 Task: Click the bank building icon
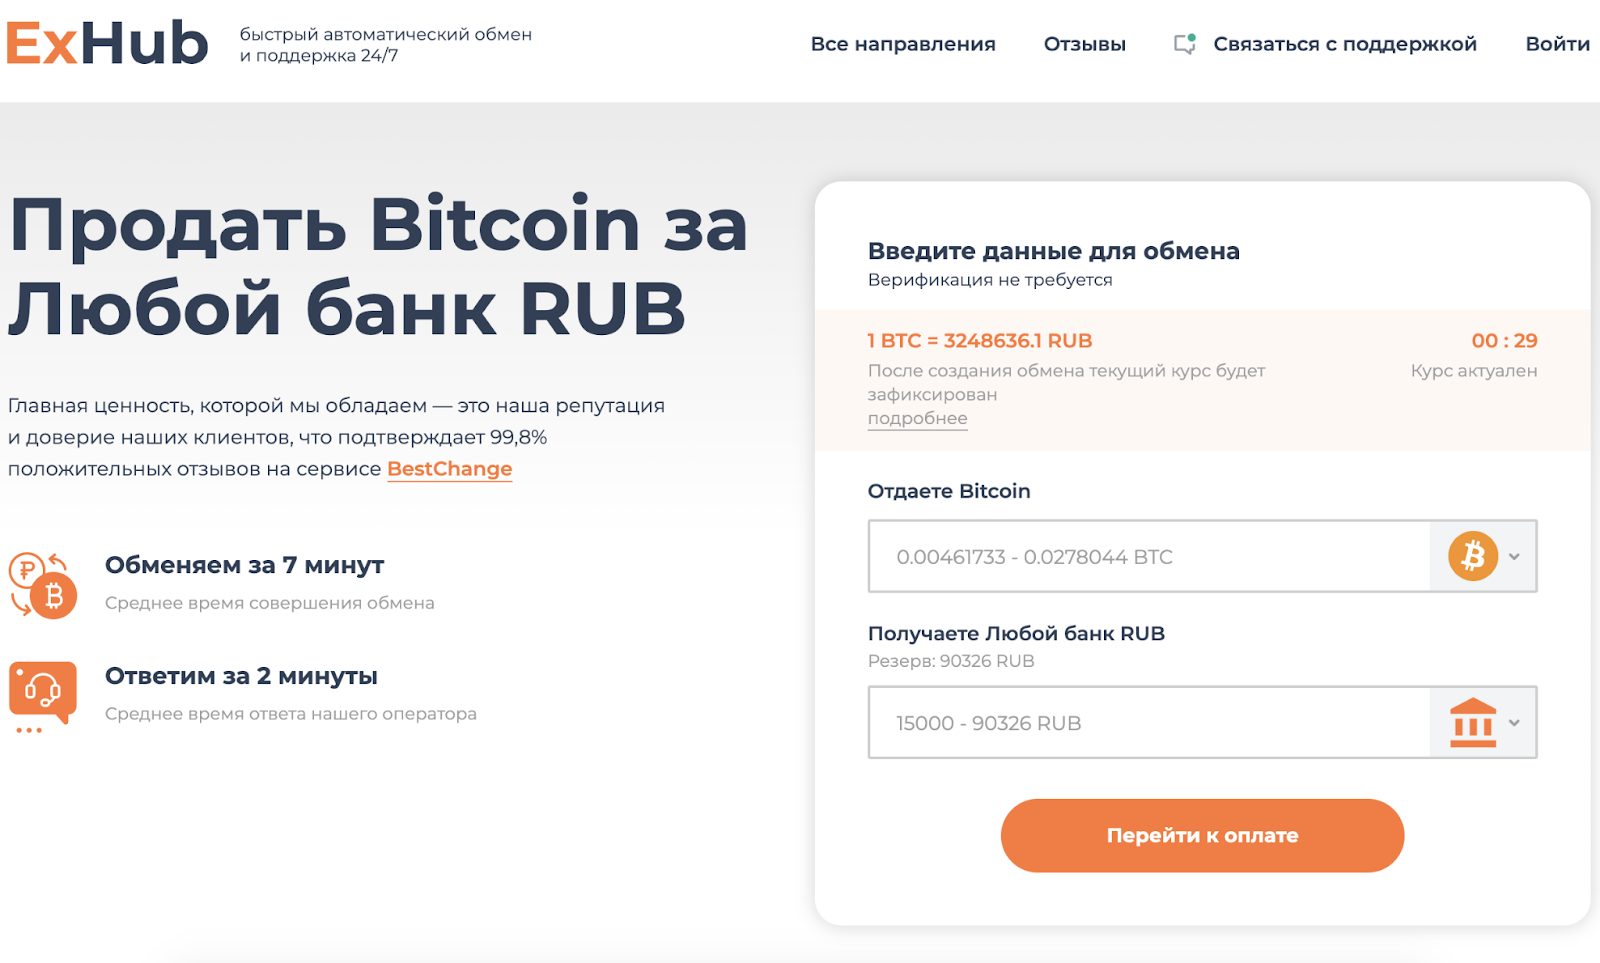click(x=1473, y=722)
